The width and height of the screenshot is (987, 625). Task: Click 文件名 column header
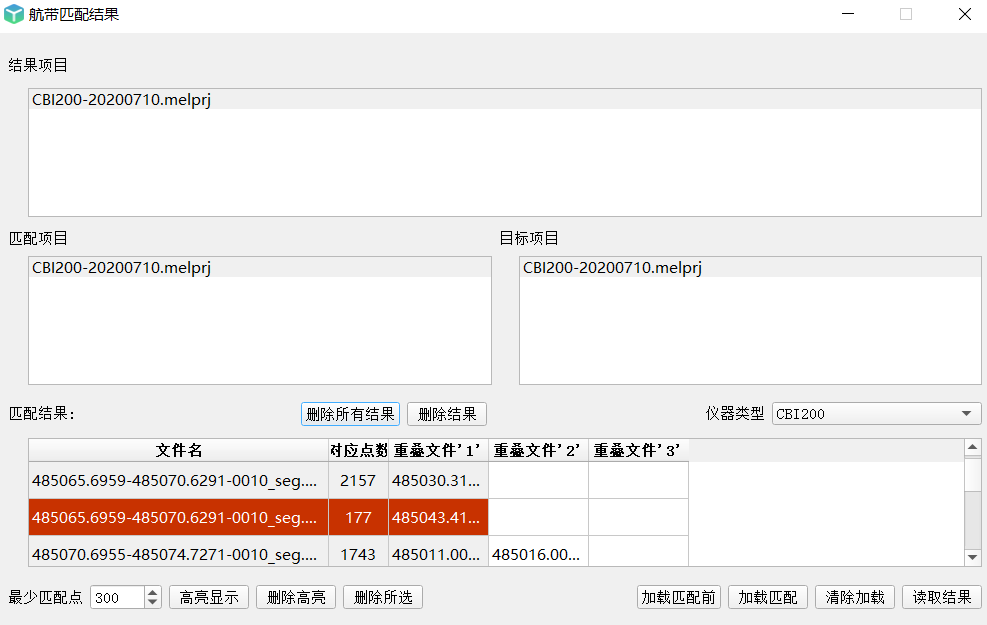pyautogui.click(x=179, y=451)
